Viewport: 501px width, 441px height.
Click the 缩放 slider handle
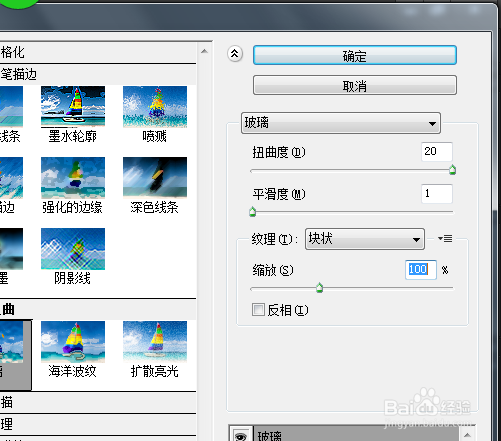click(x=319, y=287)
